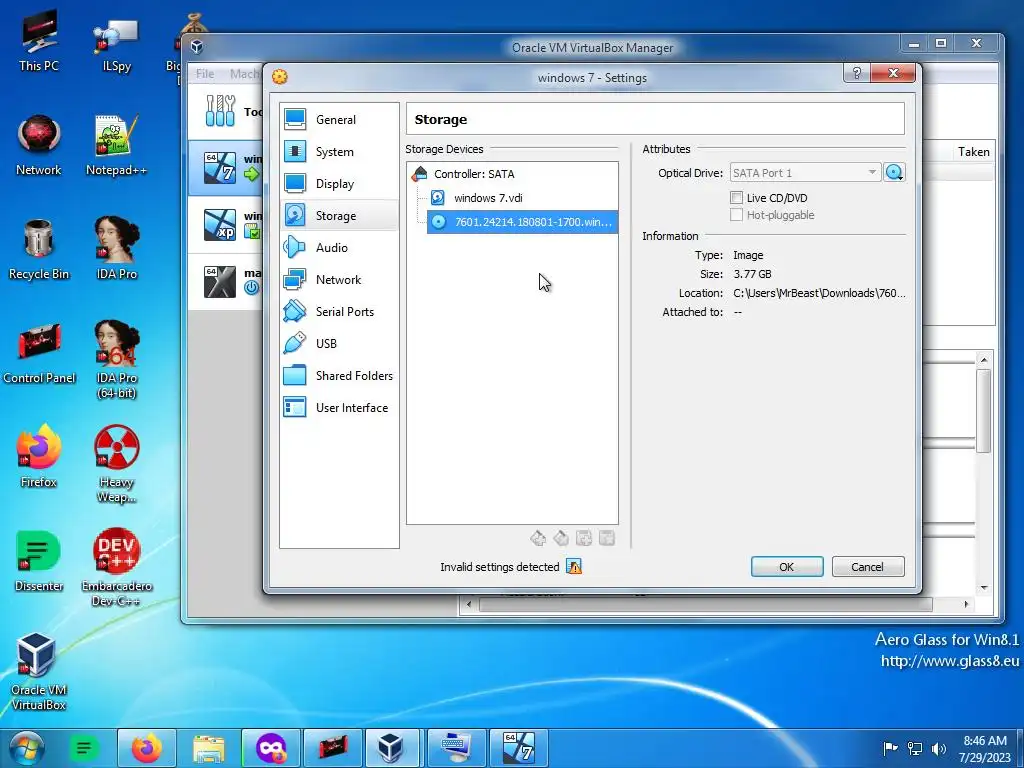Select the Windows XP VM icon in Manager
This screenshot has width=1024, height=768.
(x=219, y=225)
